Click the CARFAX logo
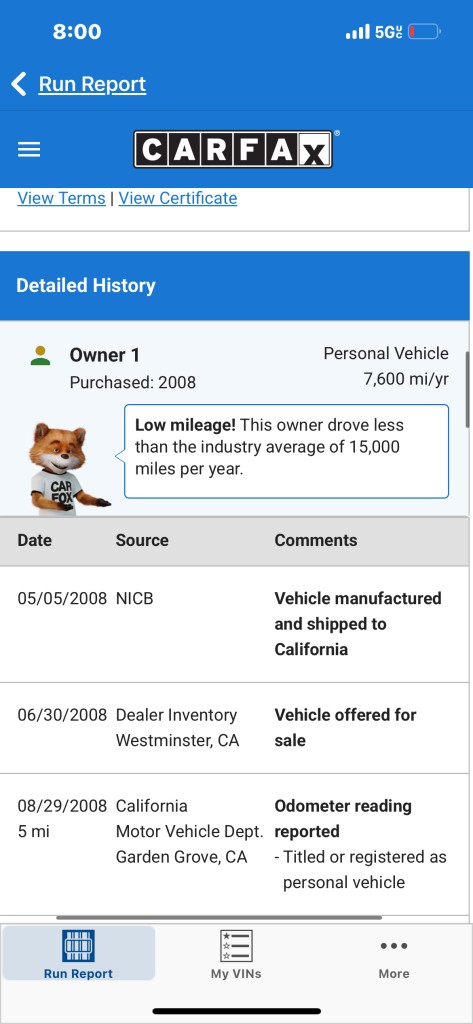This screenshot has width=473, height=1024. click(x=234, y=150)
